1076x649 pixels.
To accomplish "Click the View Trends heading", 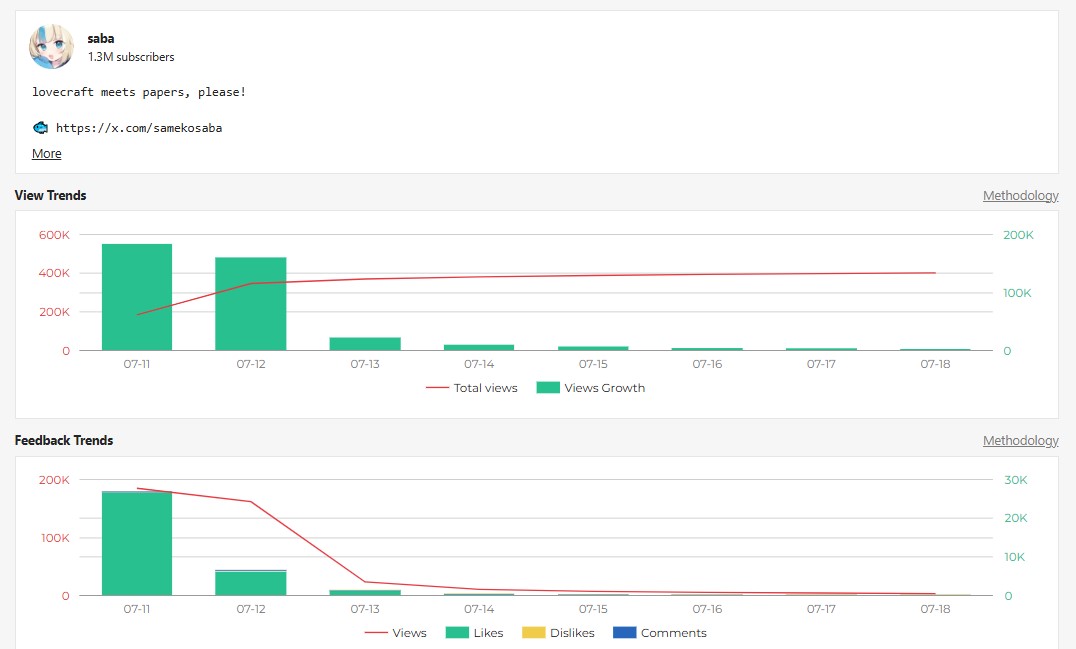I will (51, 196).
